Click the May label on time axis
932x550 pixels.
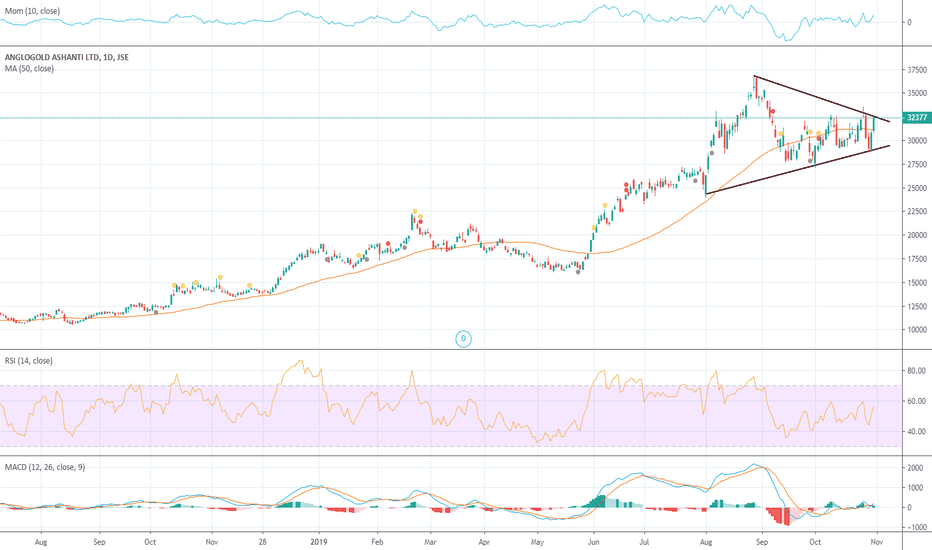click(x=537, y=542)
